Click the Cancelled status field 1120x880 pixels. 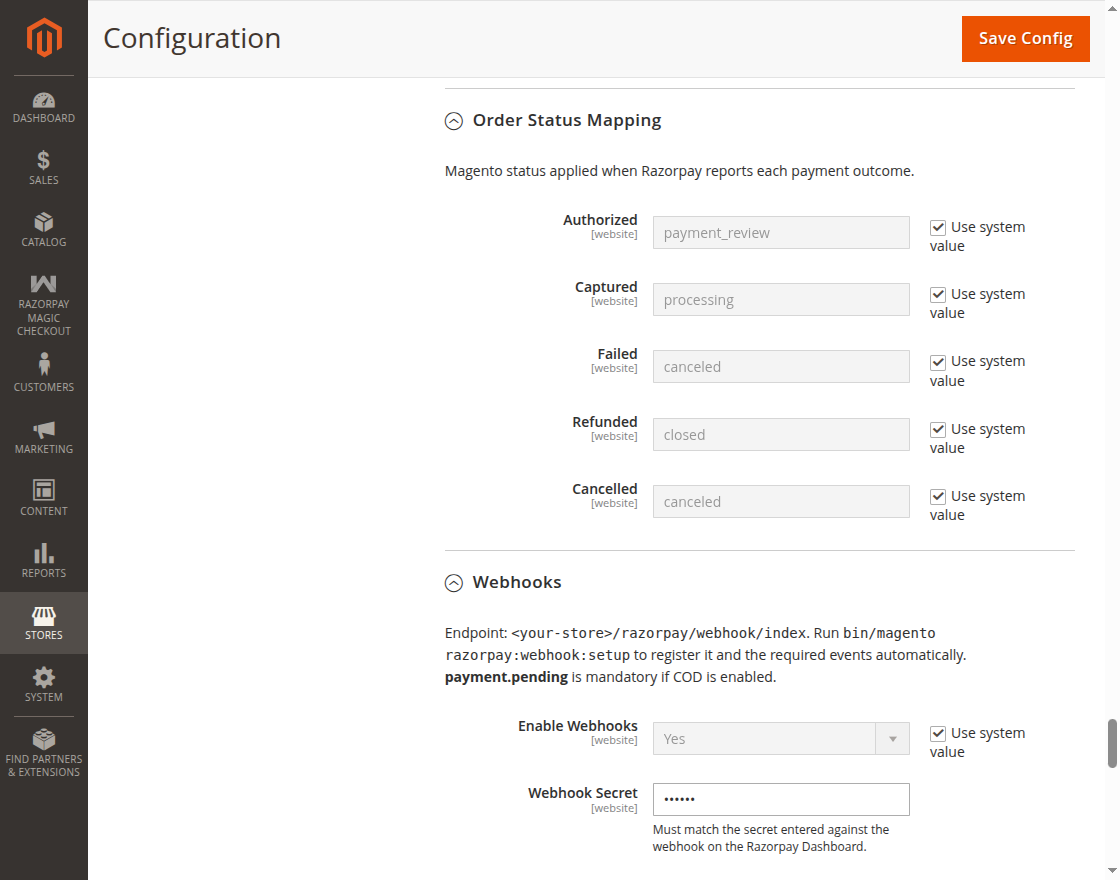tap(781, 501)
